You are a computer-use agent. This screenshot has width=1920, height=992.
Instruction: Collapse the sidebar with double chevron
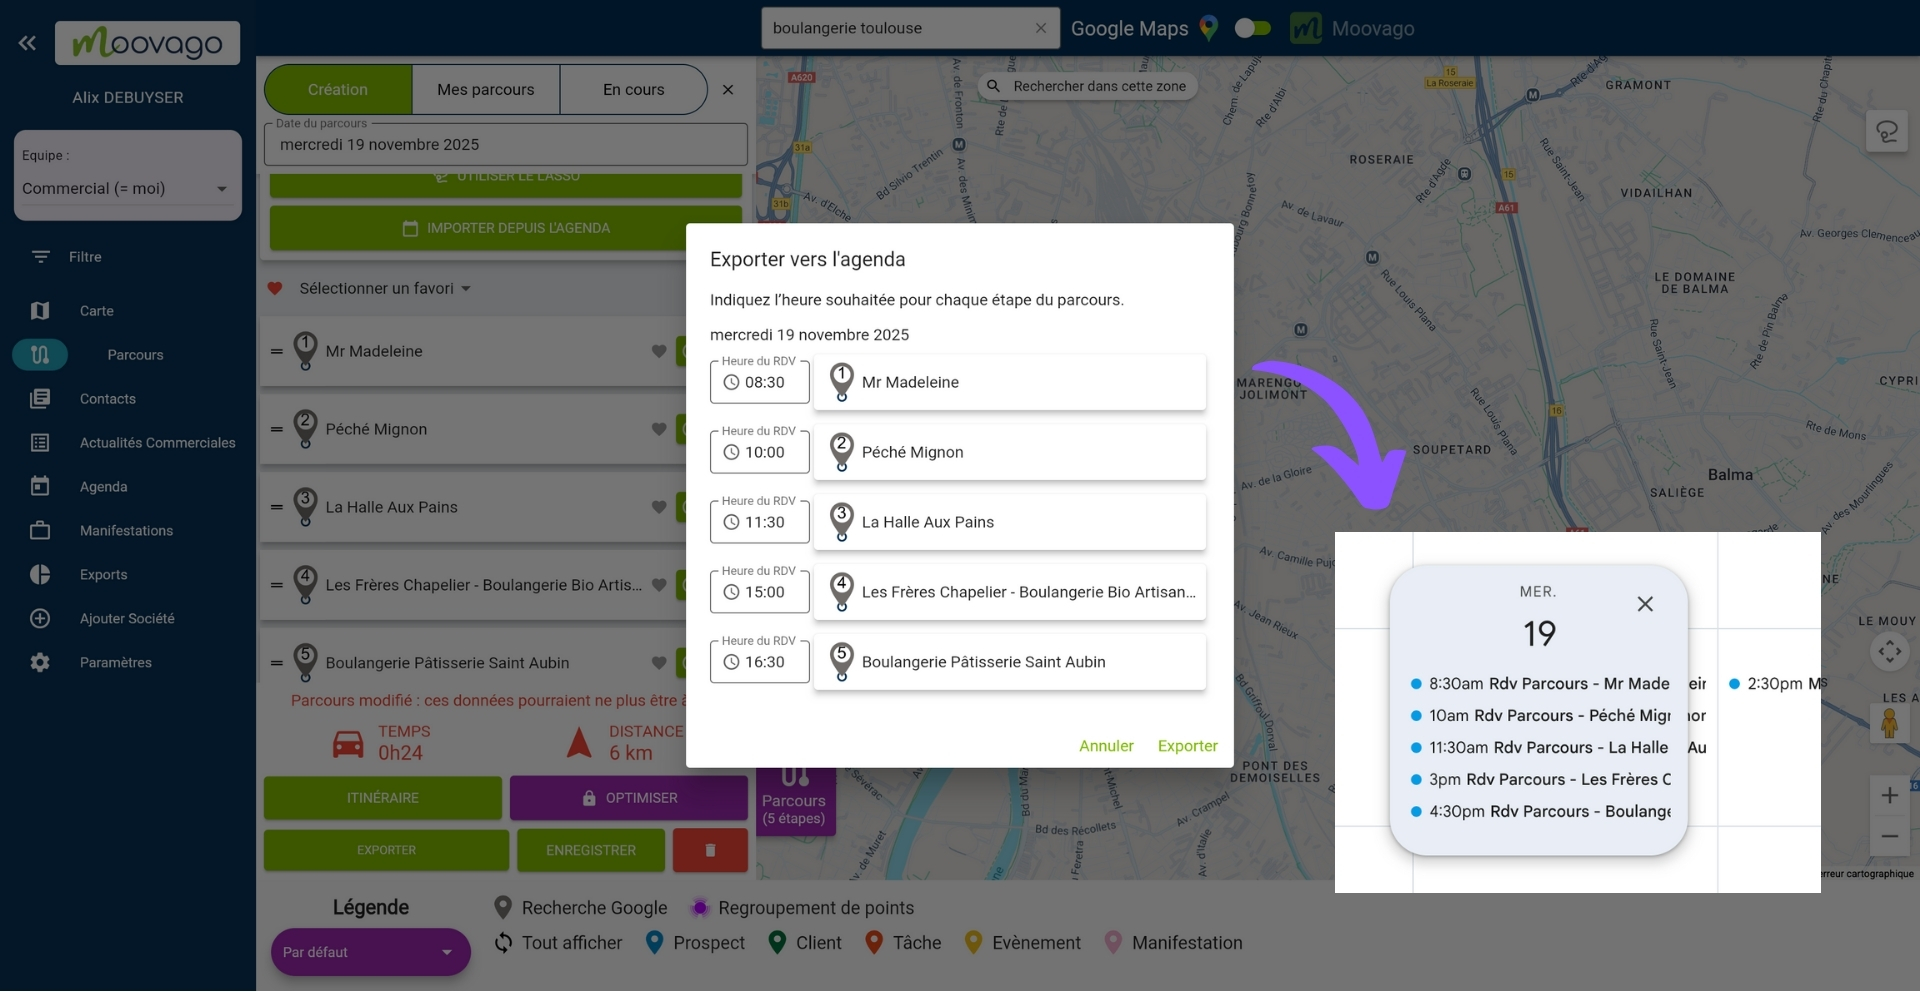pyautogui.click(x=27, y=43)
